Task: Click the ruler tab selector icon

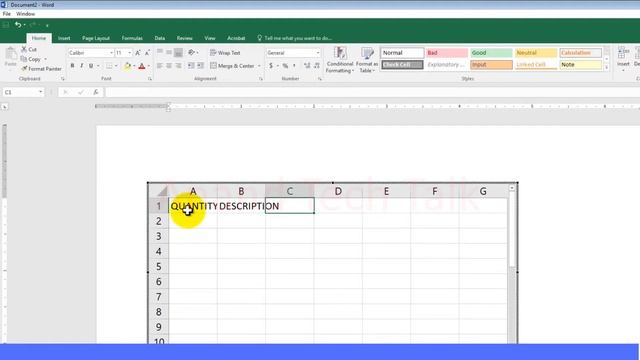Action: click(4, 107)
